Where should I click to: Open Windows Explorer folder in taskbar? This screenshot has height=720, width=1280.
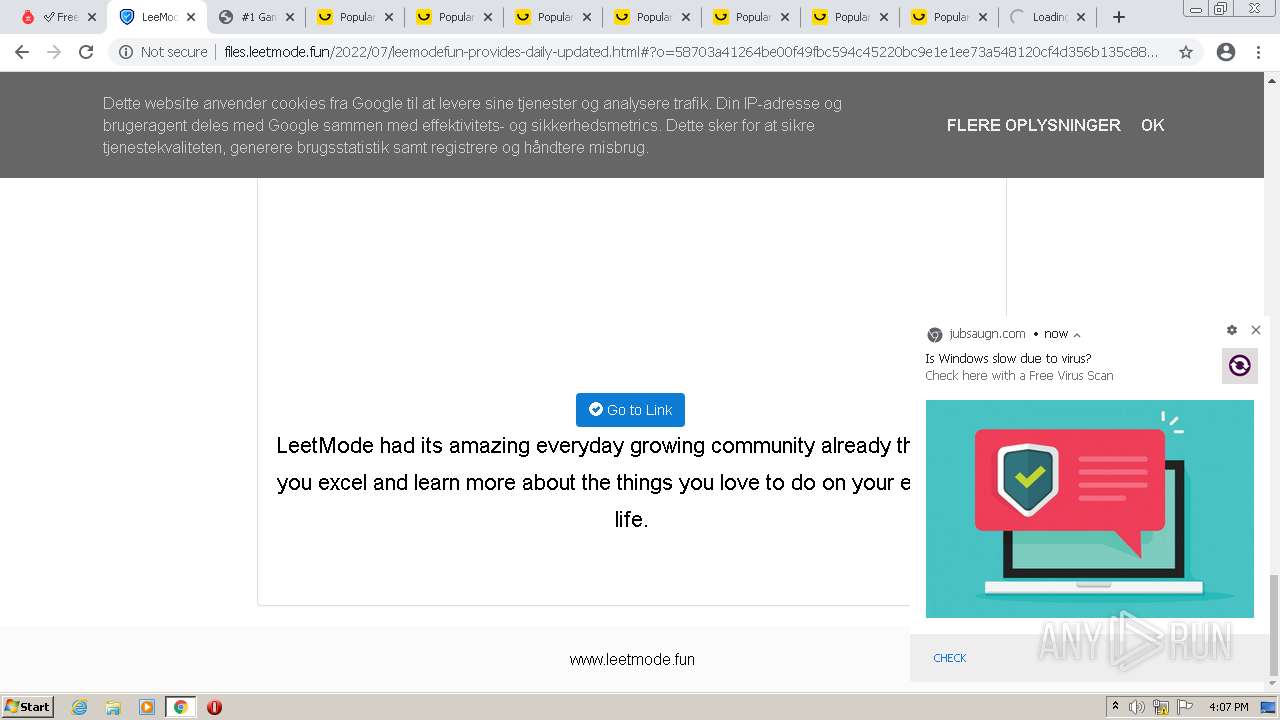[x=113, y=707]
